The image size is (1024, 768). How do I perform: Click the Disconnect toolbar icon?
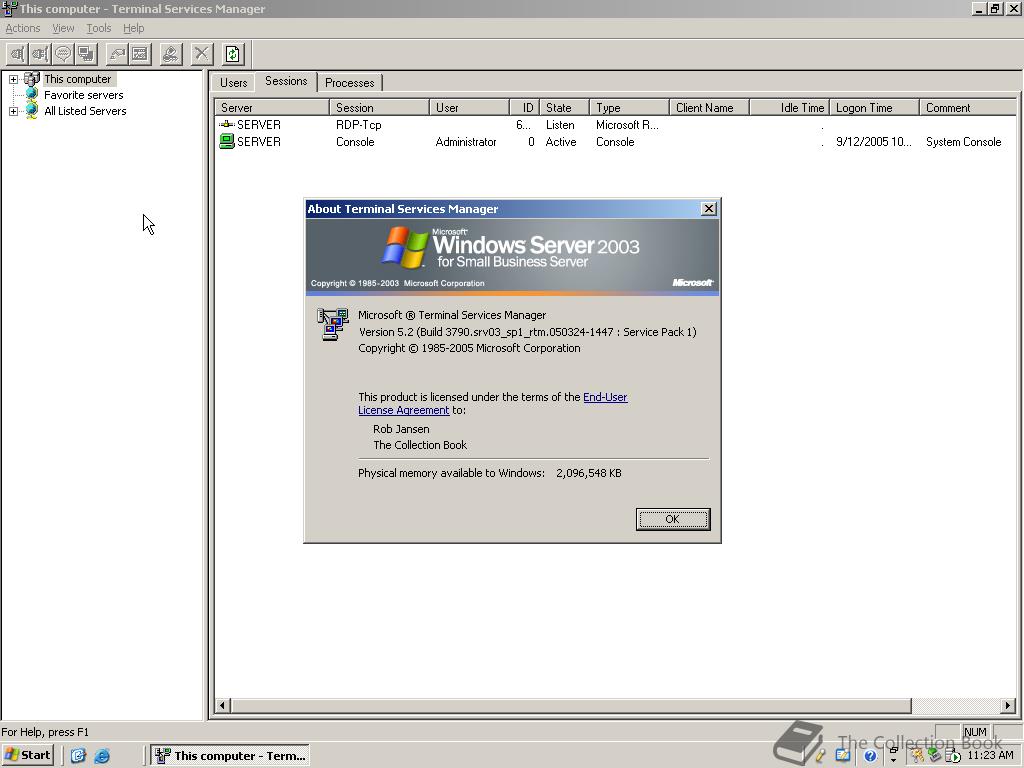(x=40, y=54)
